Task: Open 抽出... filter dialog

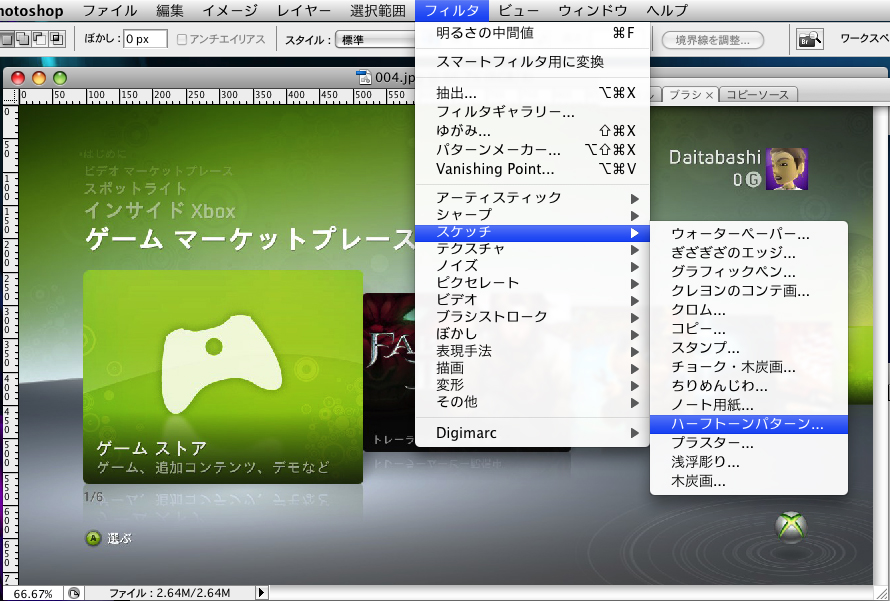Action: [x=532, y=93]
